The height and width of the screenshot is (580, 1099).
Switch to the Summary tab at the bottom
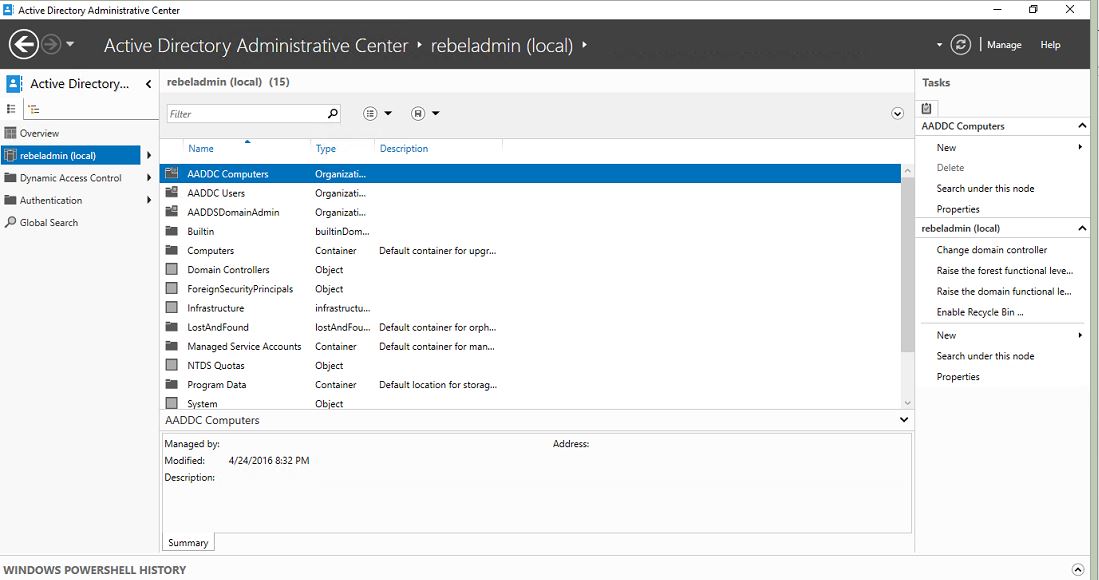[x=188, y=542]
